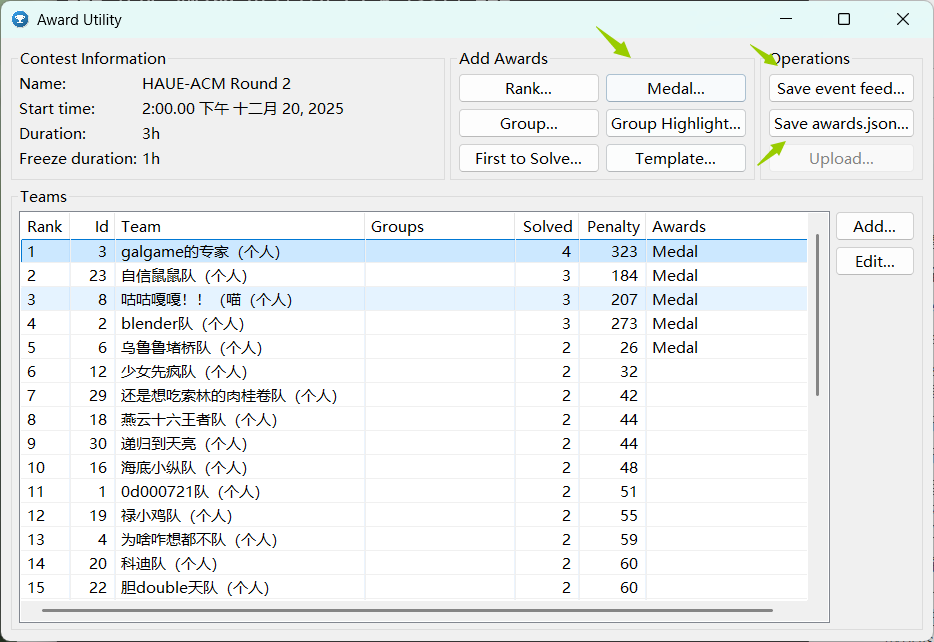
Task: Click the vertical scrollbar of teams table
Action: tap(818, 315)
